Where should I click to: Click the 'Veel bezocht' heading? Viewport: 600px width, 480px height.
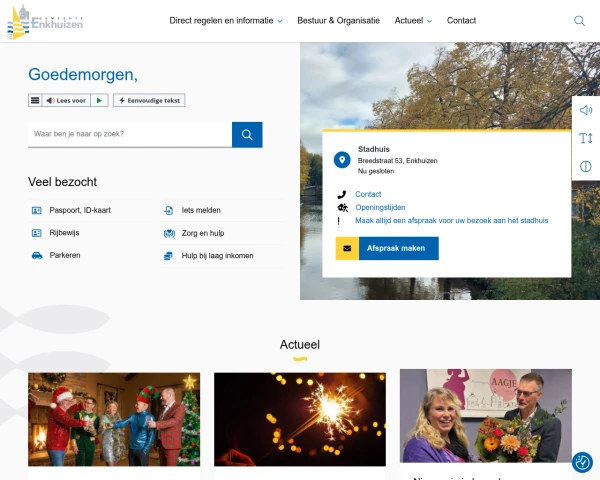tap(62, 182)
